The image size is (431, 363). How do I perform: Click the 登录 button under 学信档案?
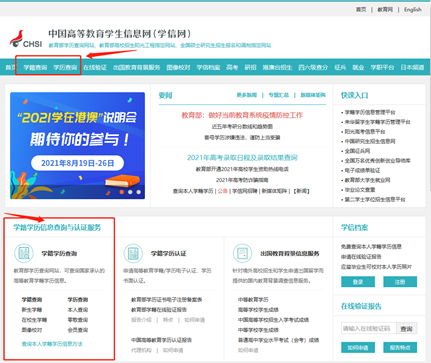tap(358, 282)
